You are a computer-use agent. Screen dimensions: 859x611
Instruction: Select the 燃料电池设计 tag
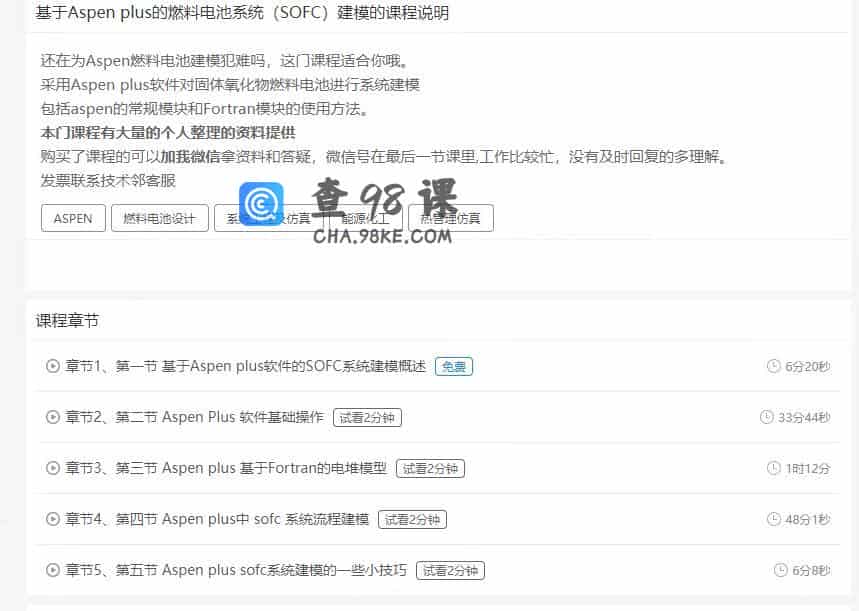(x=159, y=218)
